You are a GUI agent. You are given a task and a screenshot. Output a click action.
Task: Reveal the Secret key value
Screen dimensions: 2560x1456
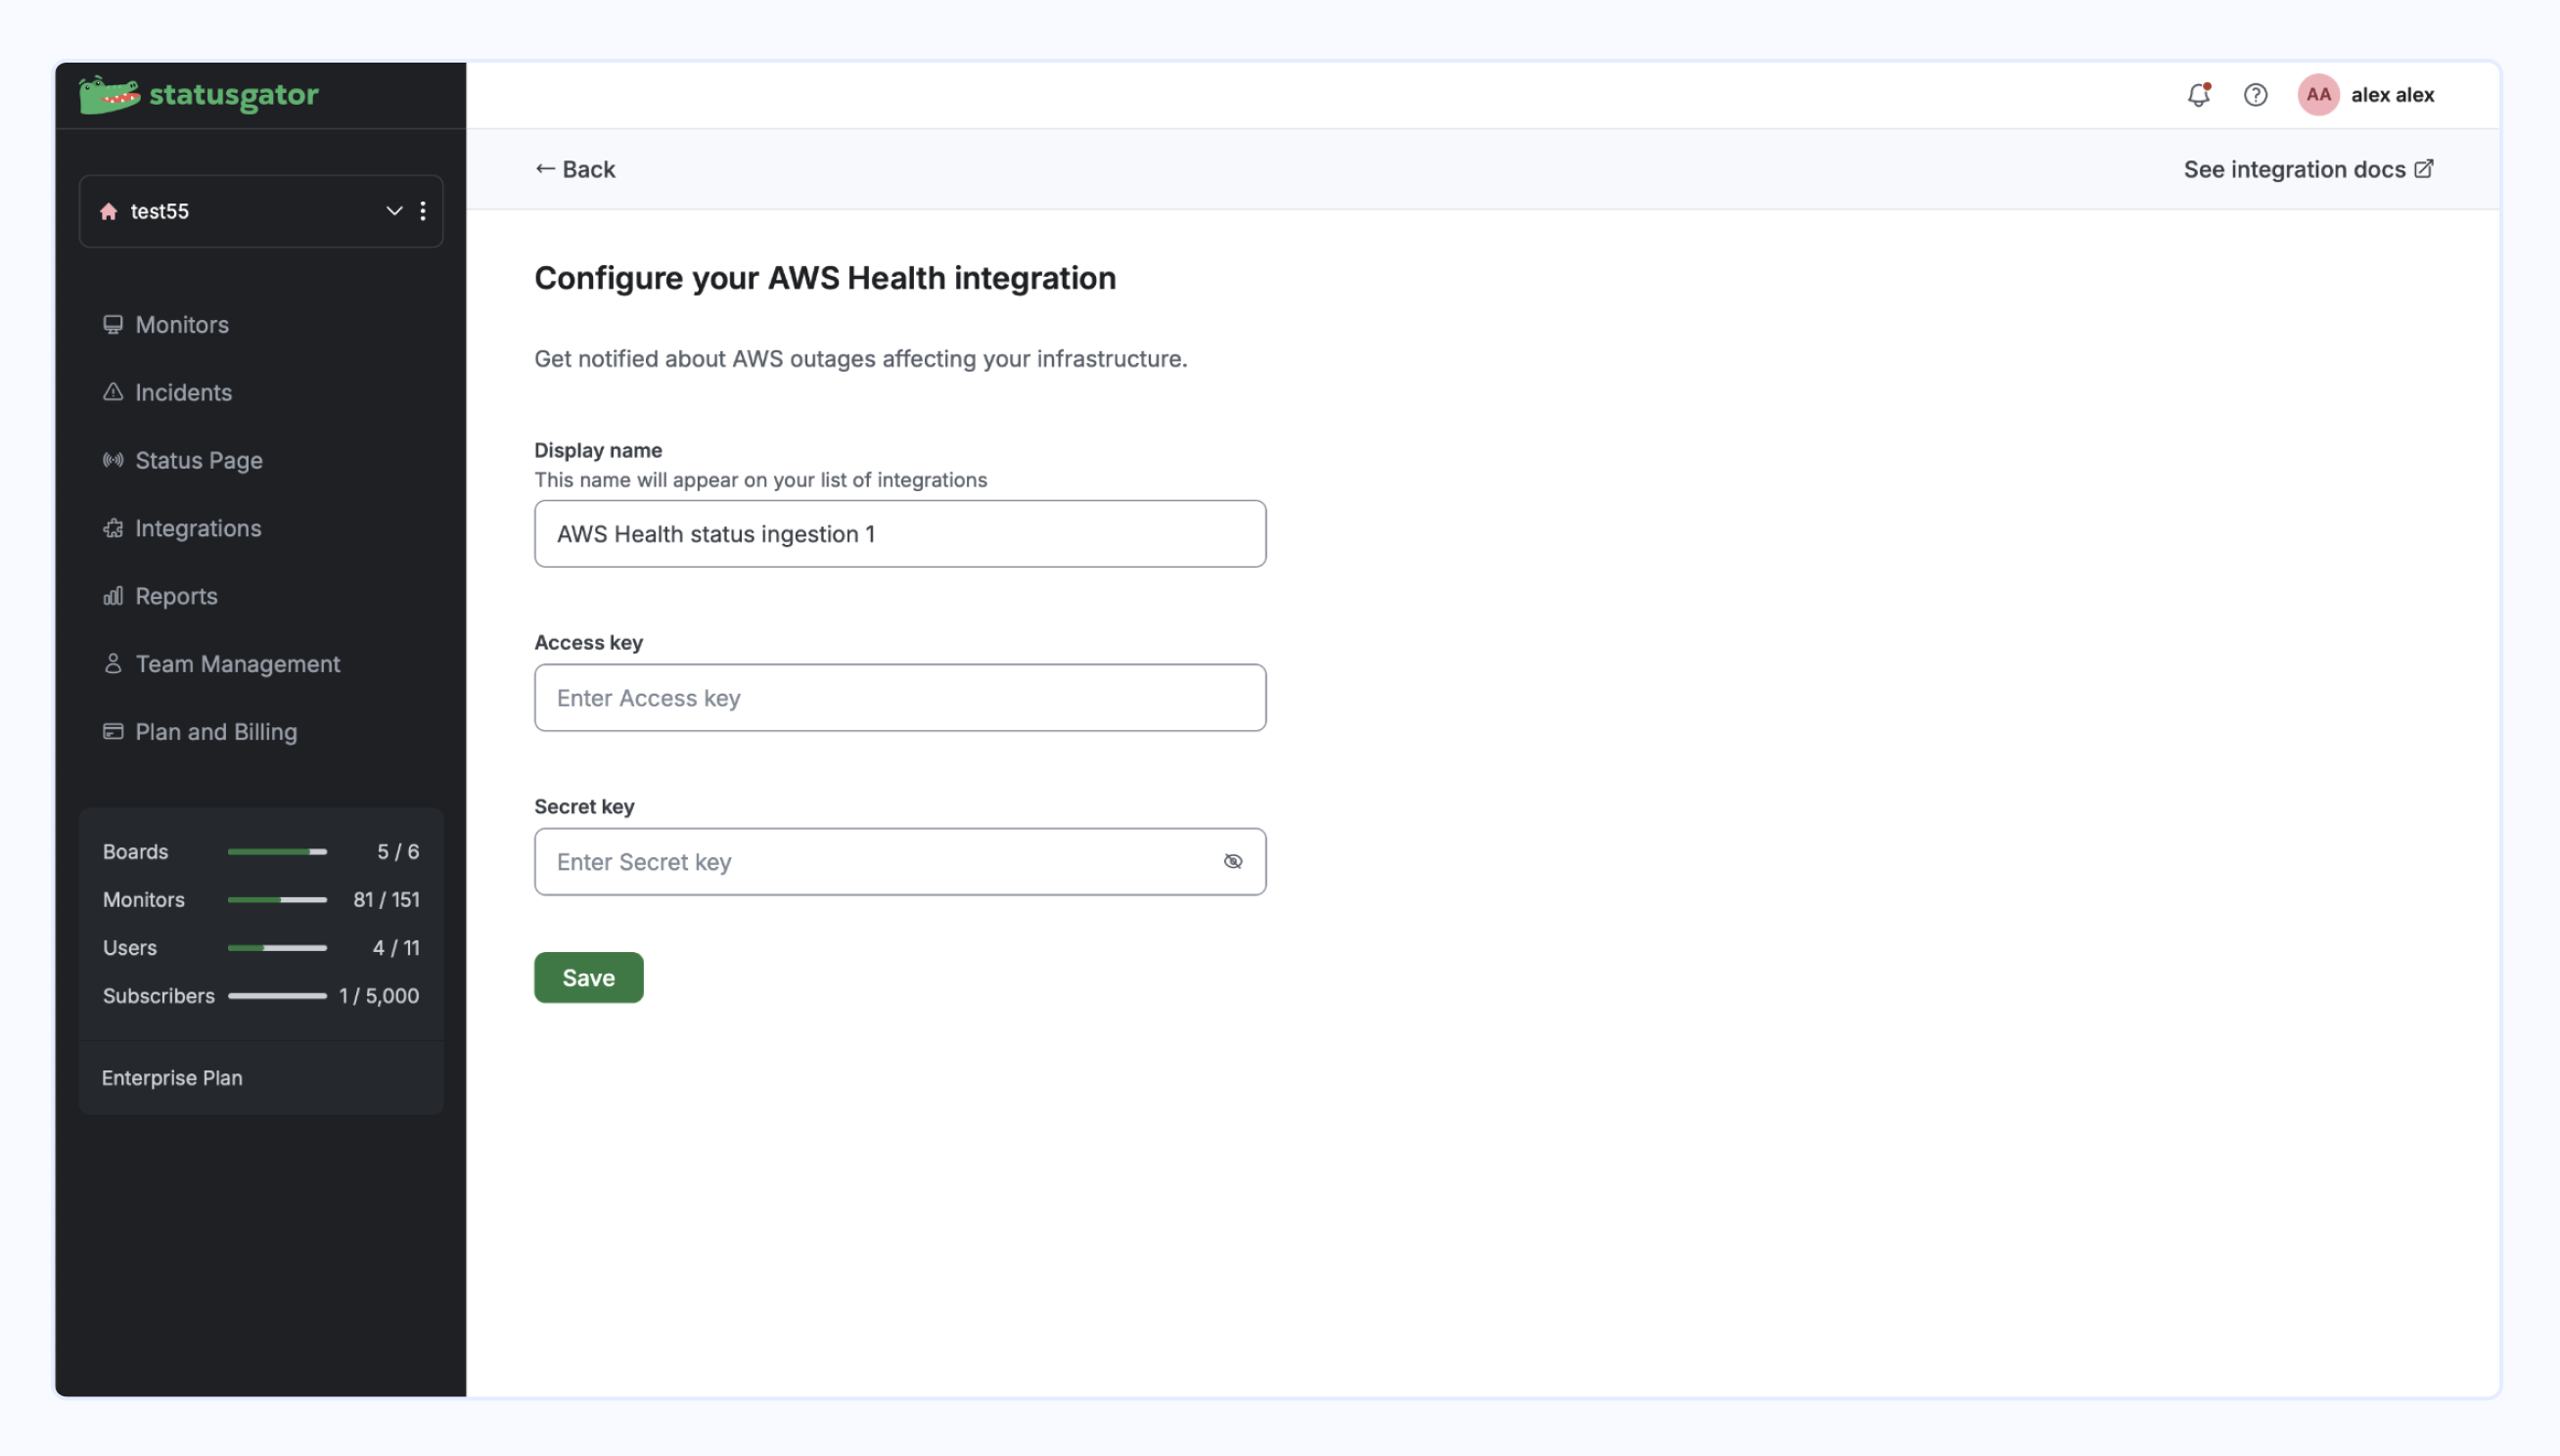point(1233,861)
